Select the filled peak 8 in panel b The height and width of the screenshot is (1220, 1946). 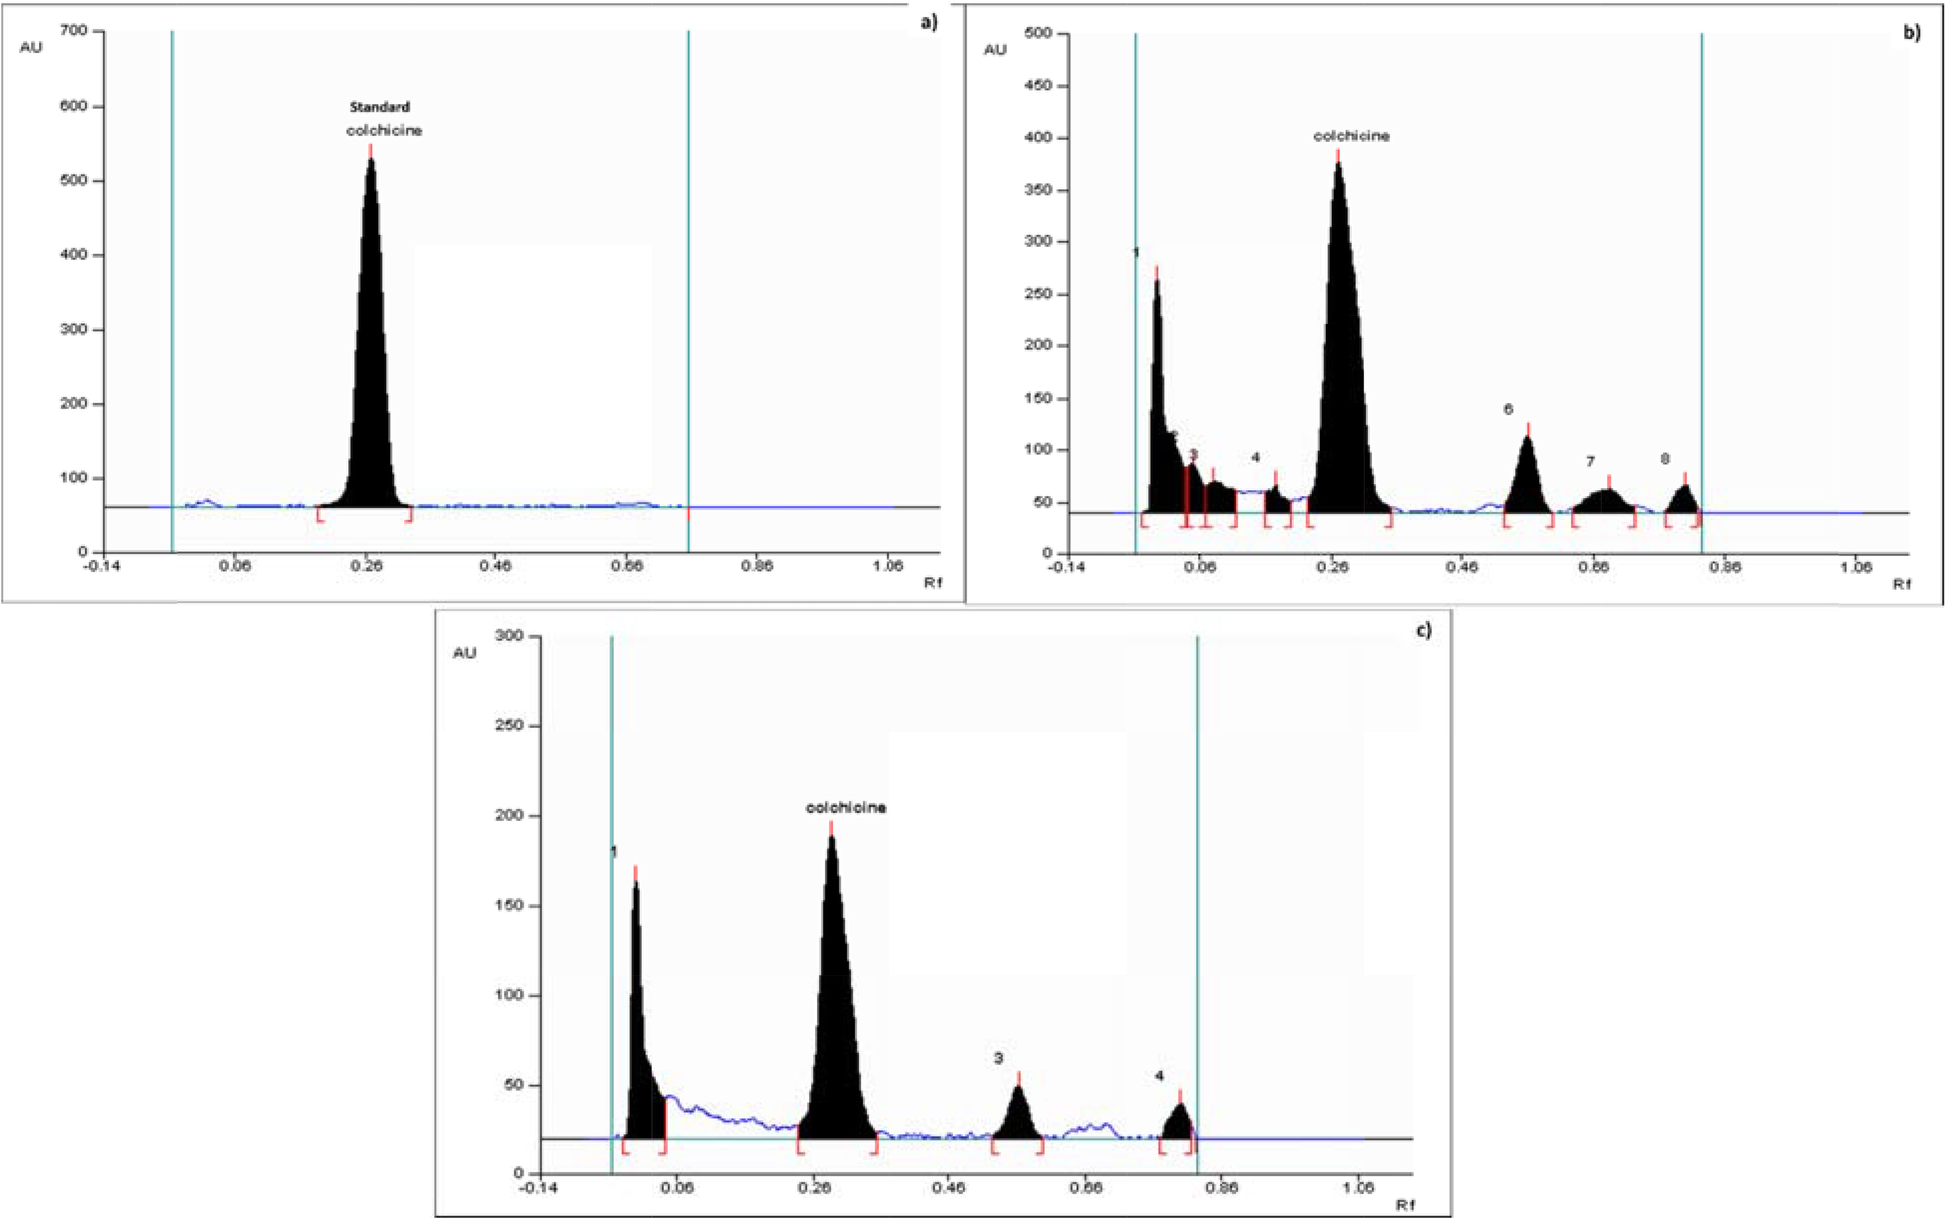pos(1683,501)
